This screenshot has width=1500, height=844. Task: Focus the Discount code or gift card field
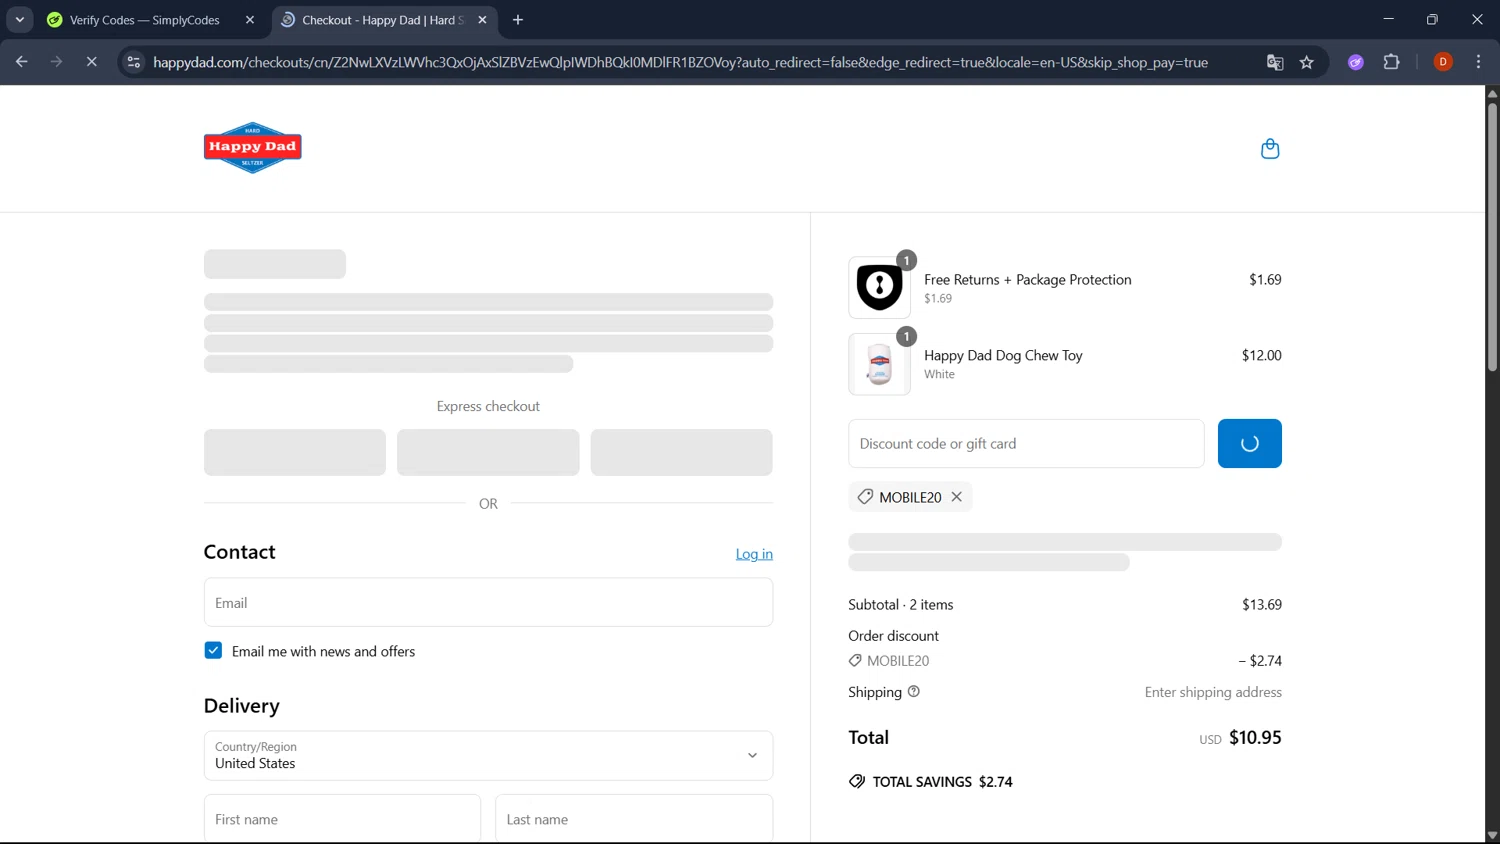[1026, 444]
